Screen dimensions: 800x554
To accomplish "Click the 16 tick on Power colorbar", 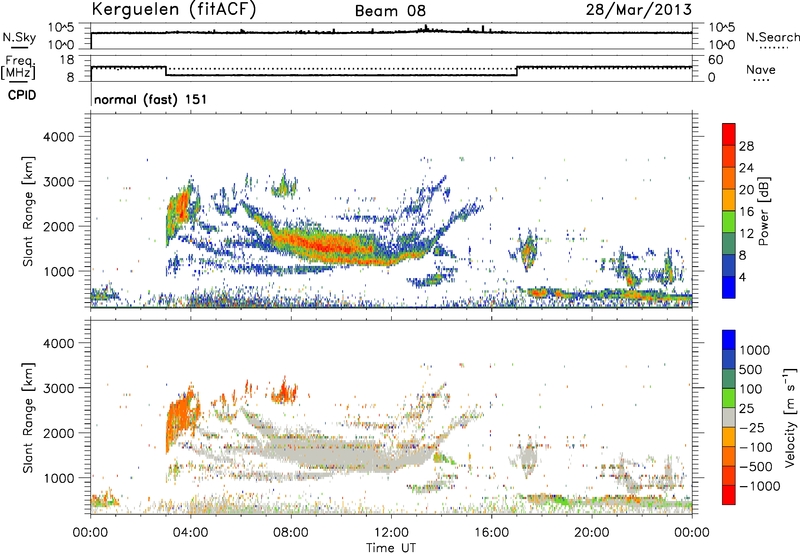I will [746, 212].
